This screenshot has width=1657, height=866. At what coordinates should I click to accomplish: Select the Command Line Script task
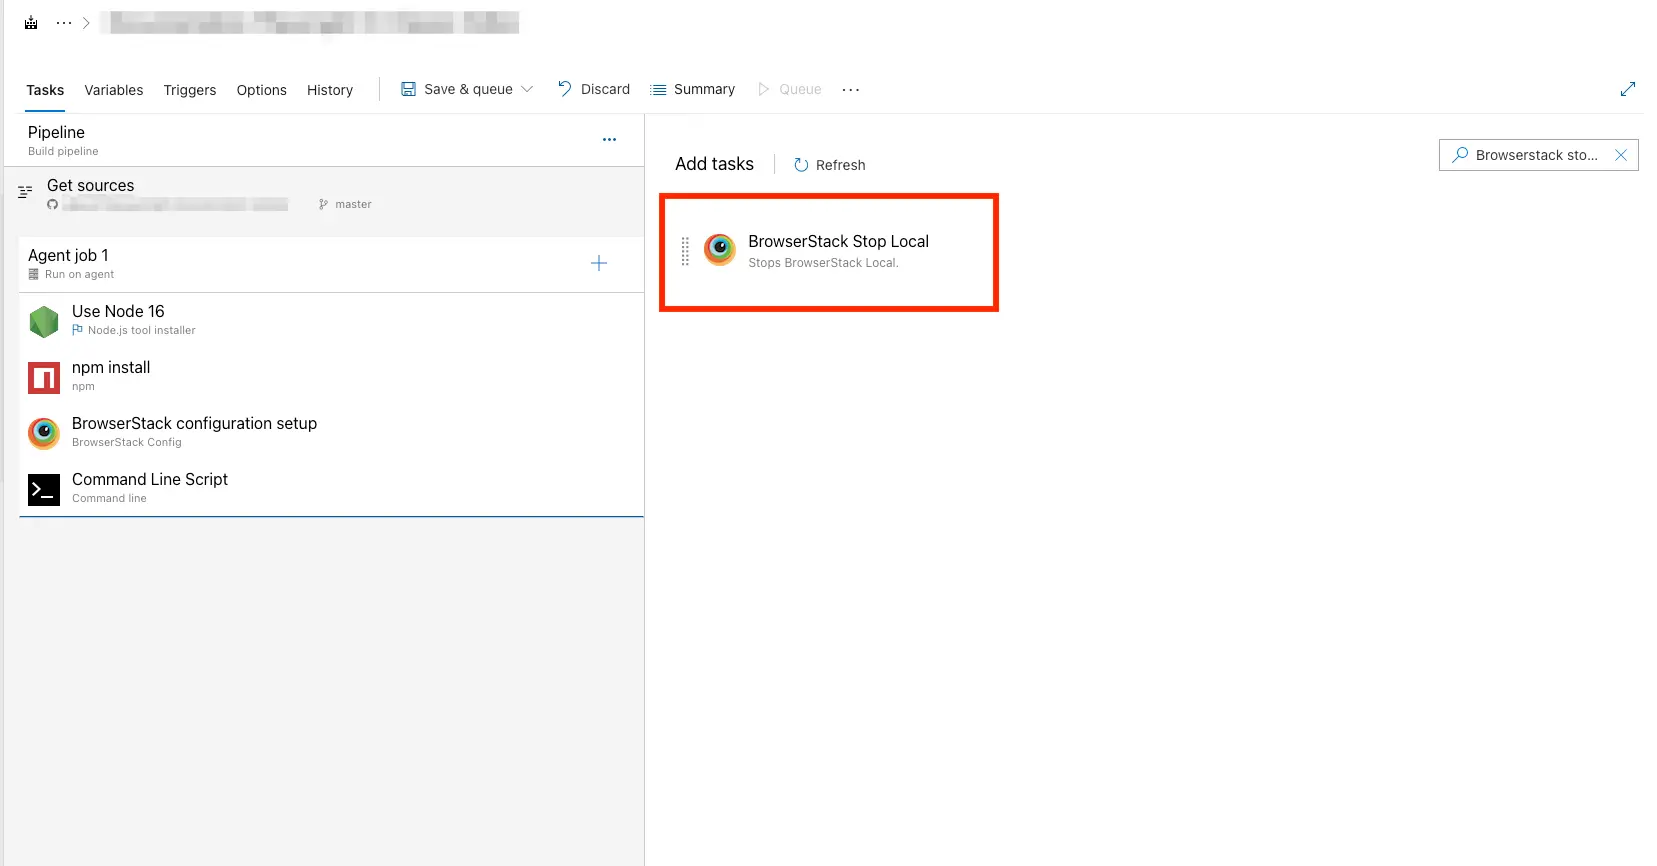150,488
